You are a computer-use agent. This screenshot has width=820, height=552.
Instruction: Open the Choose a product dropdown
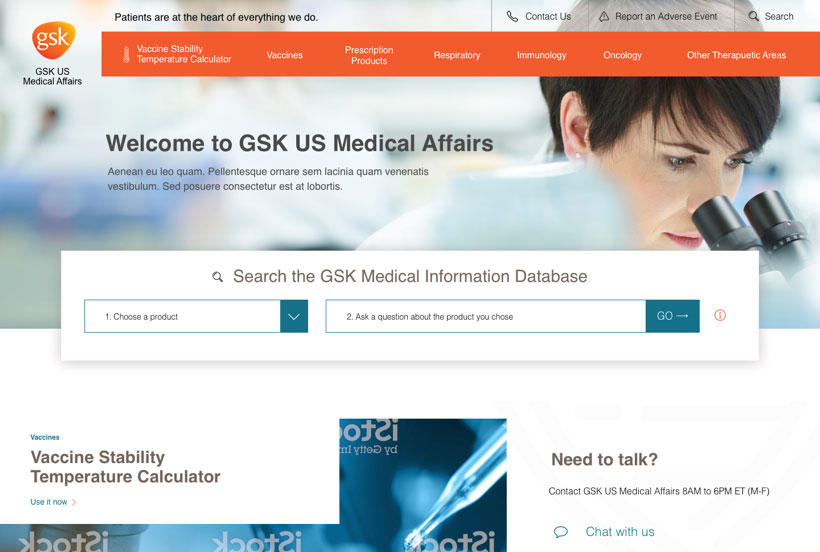(182, 316)
